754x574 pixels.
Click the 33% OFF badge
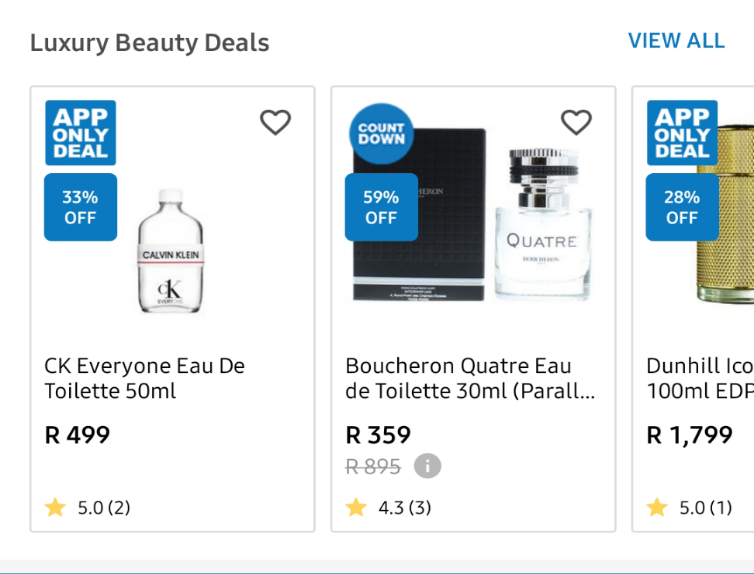point(80,207)
